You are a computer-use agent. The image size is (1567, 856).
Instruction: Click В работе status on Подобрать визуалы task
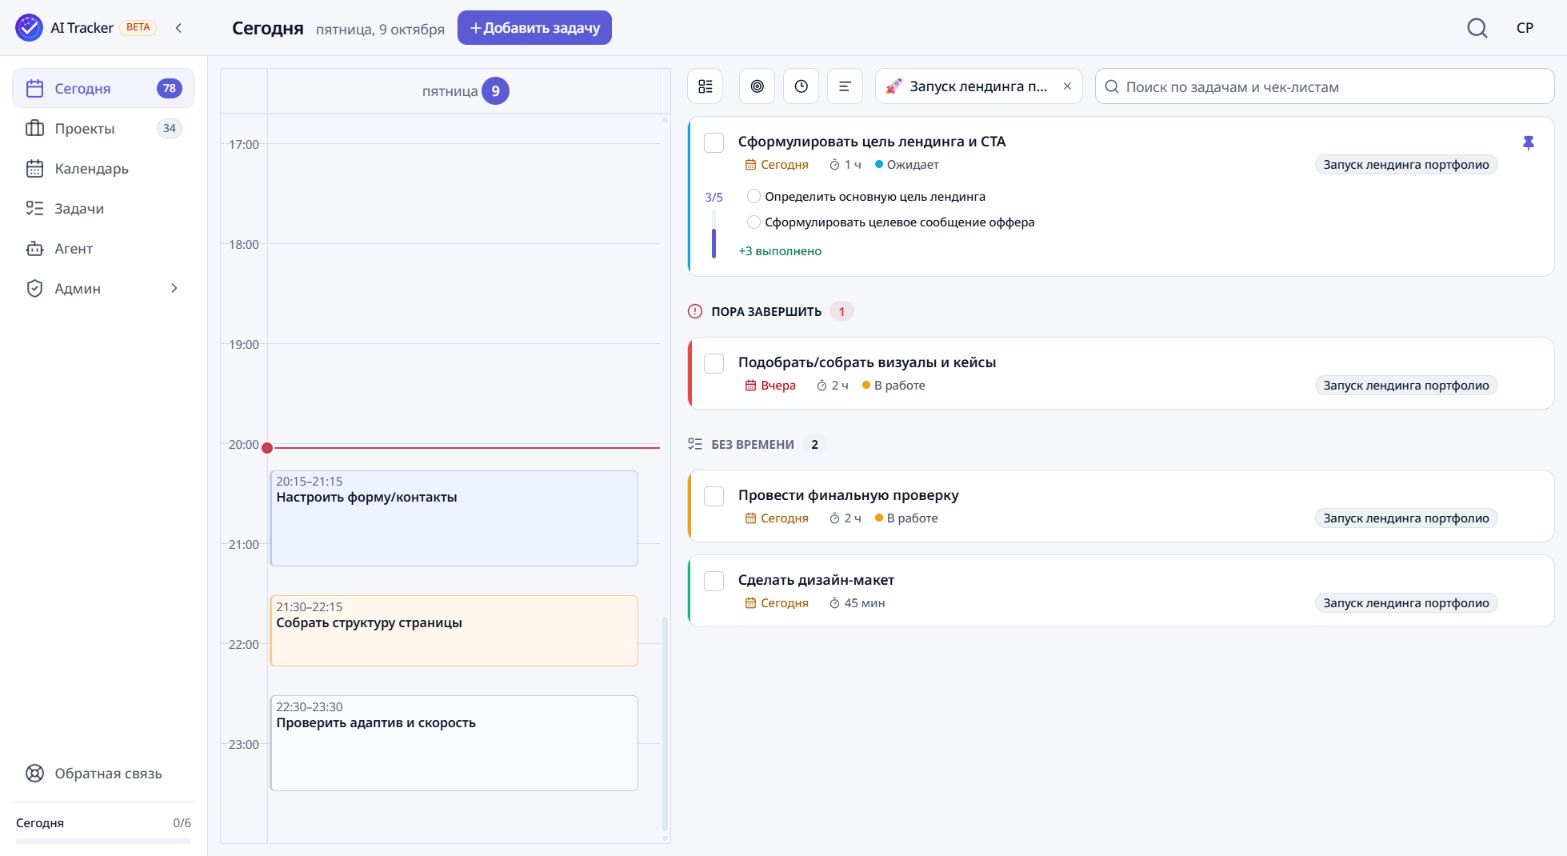coord(894,385)
